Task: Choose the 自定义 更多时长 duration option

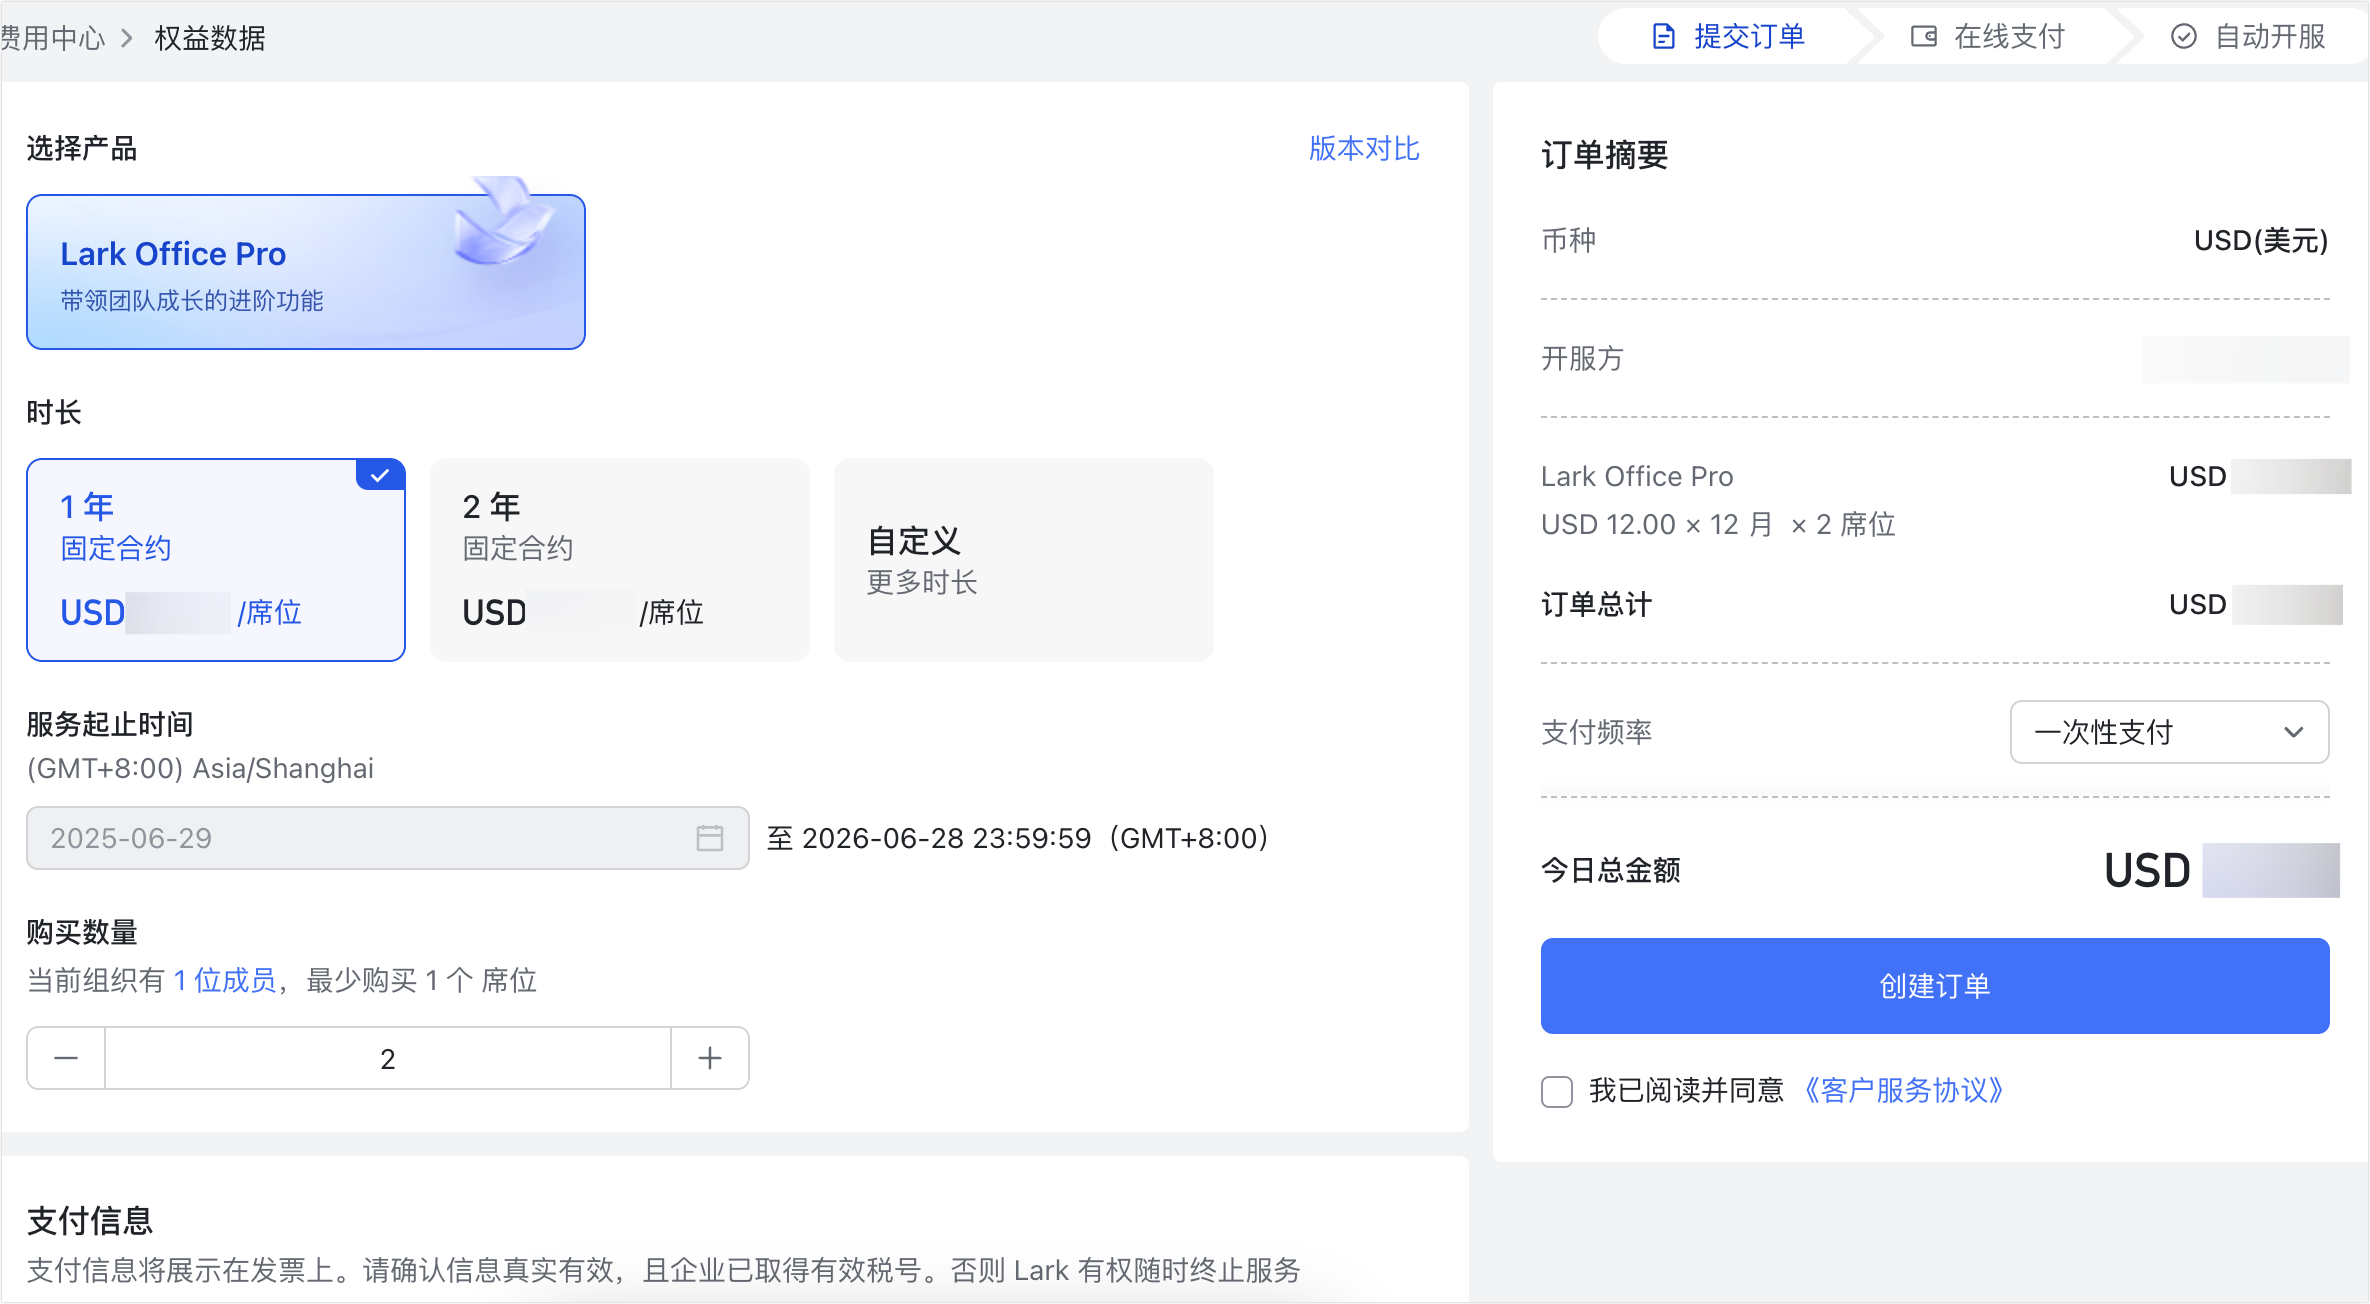Action: (x=1024, y=560)
